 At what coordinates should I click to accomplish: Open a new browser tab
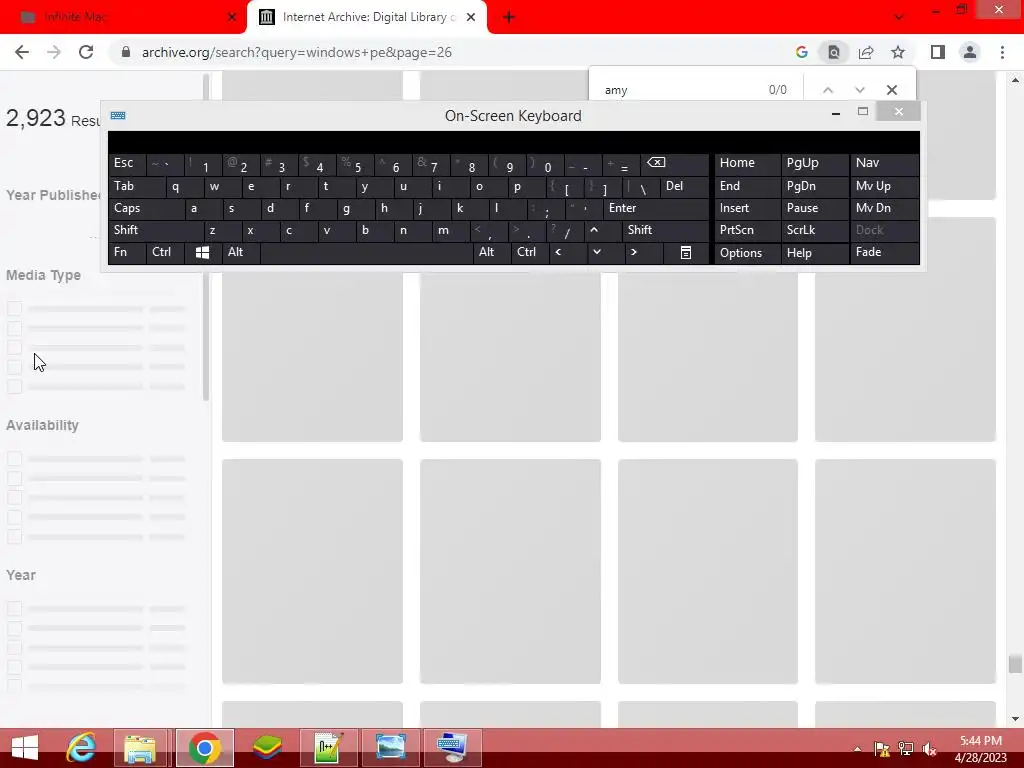point(509,18)
